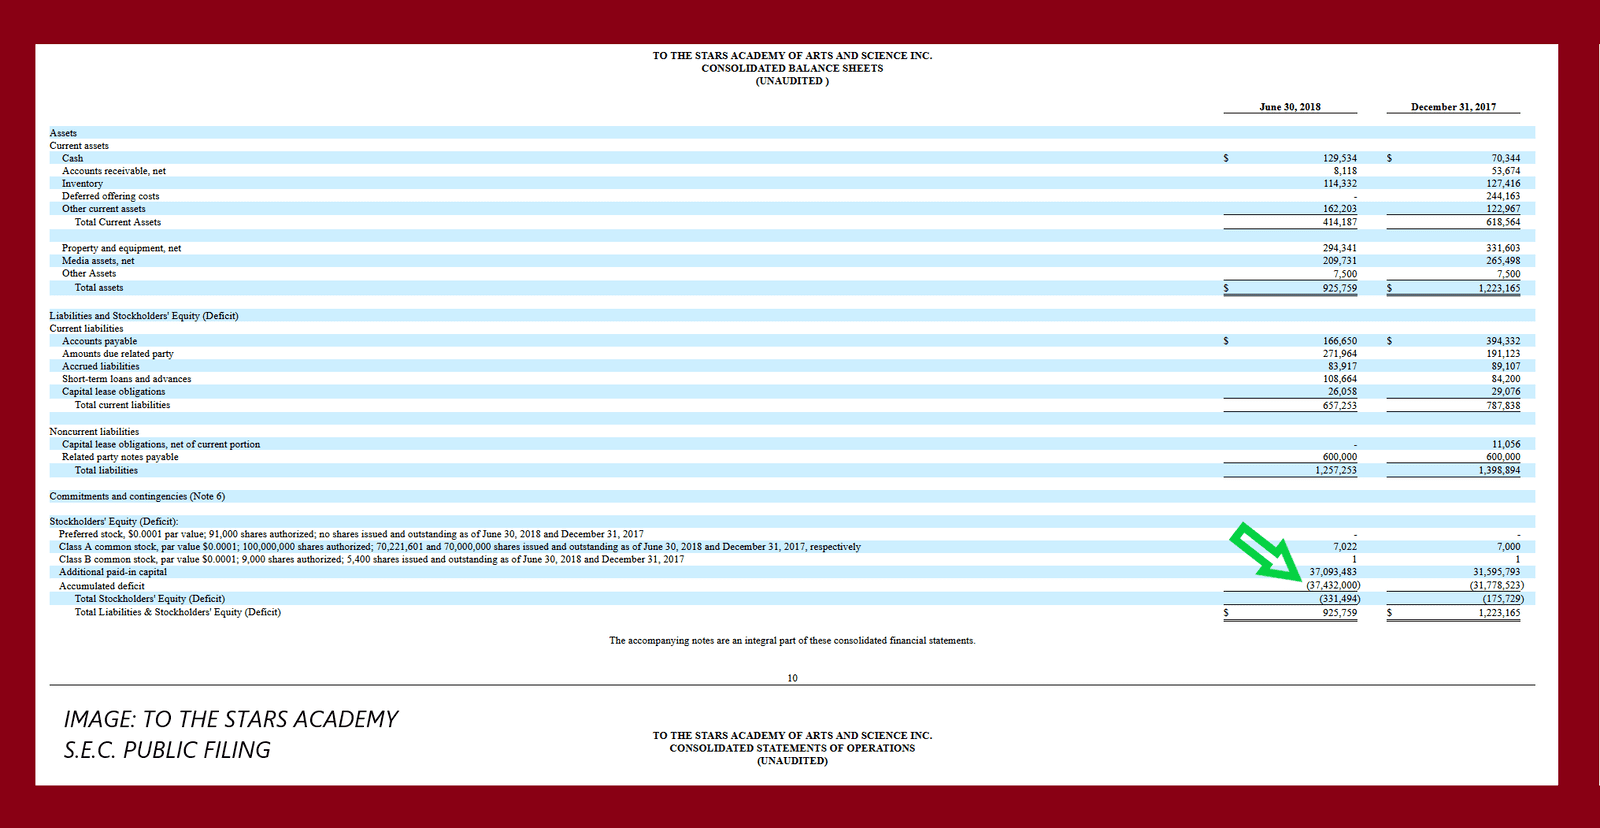Click the page number 10
1600x828 pixels.
792,678
